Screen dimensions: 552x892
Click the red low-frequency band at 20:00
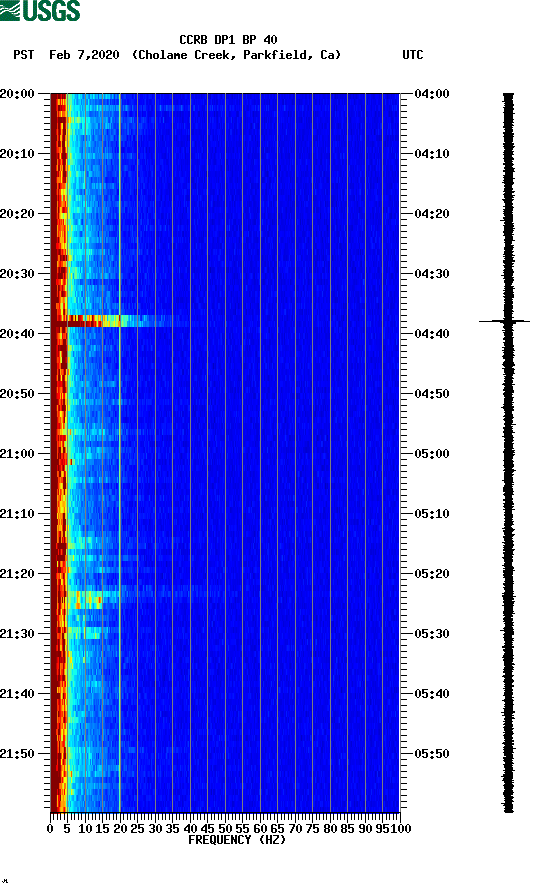pos(59,98)
